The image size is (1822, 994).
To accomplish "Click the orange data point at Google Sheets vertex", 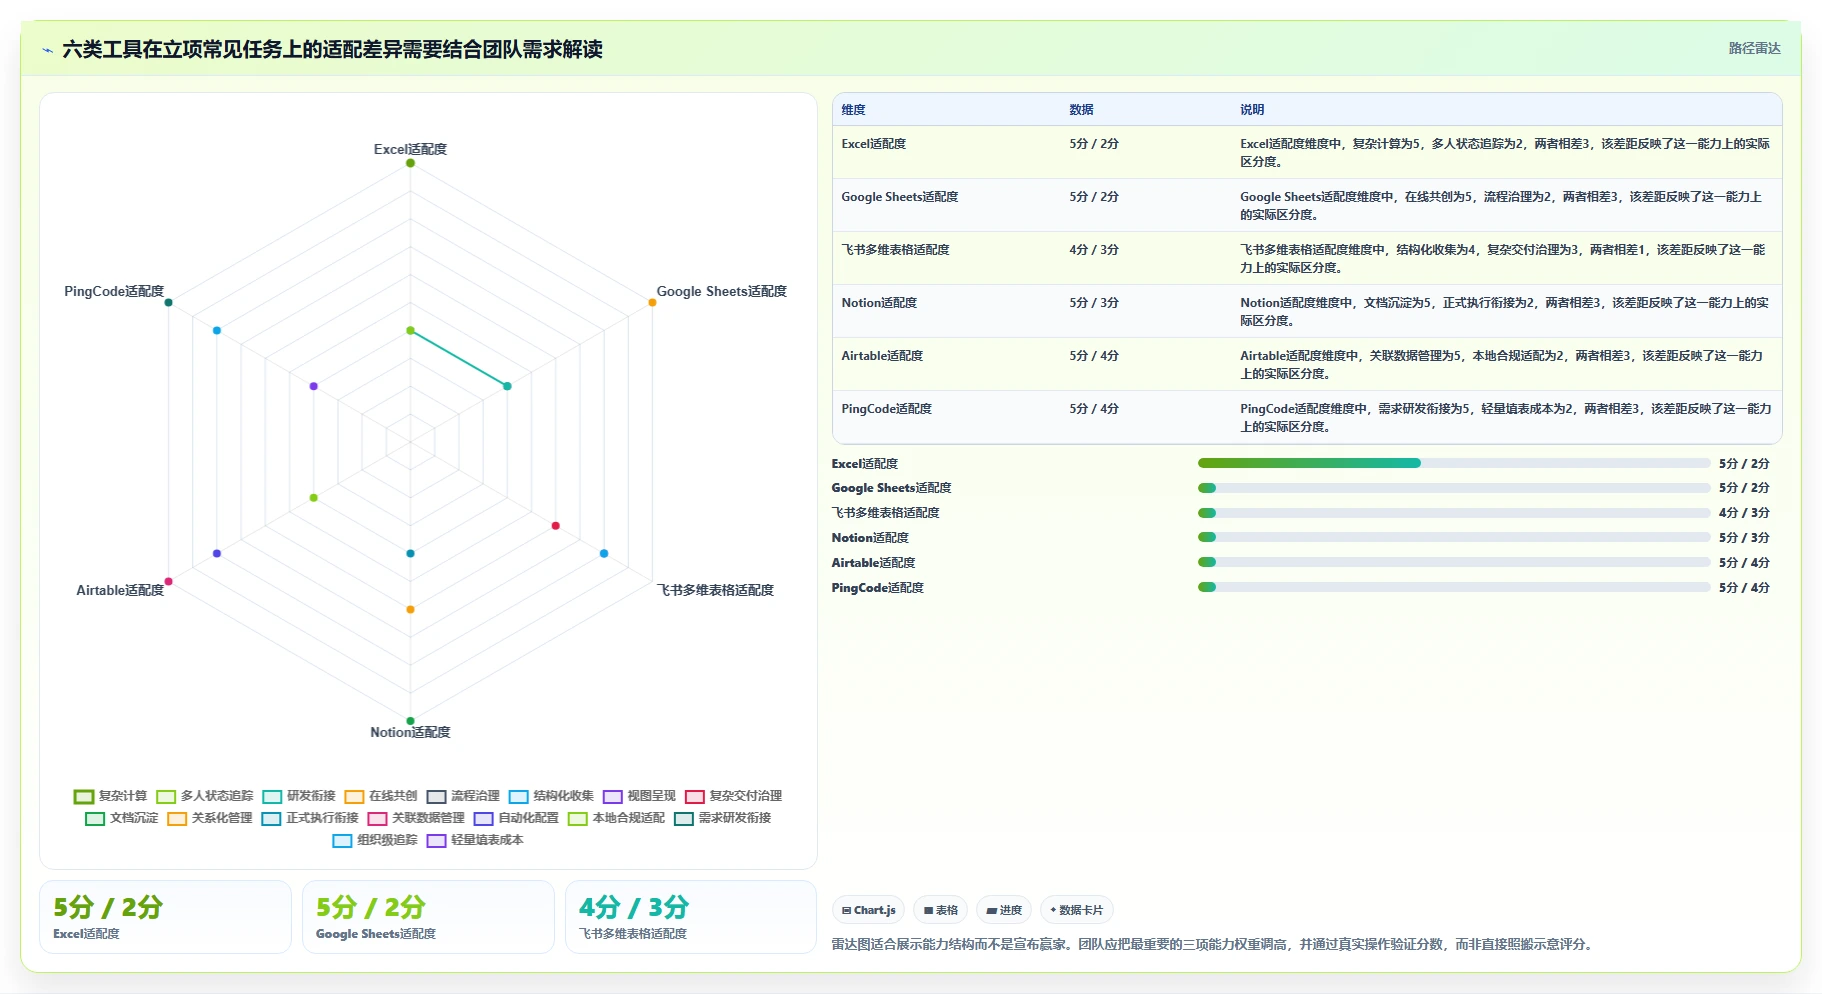I will coord(652,302).
